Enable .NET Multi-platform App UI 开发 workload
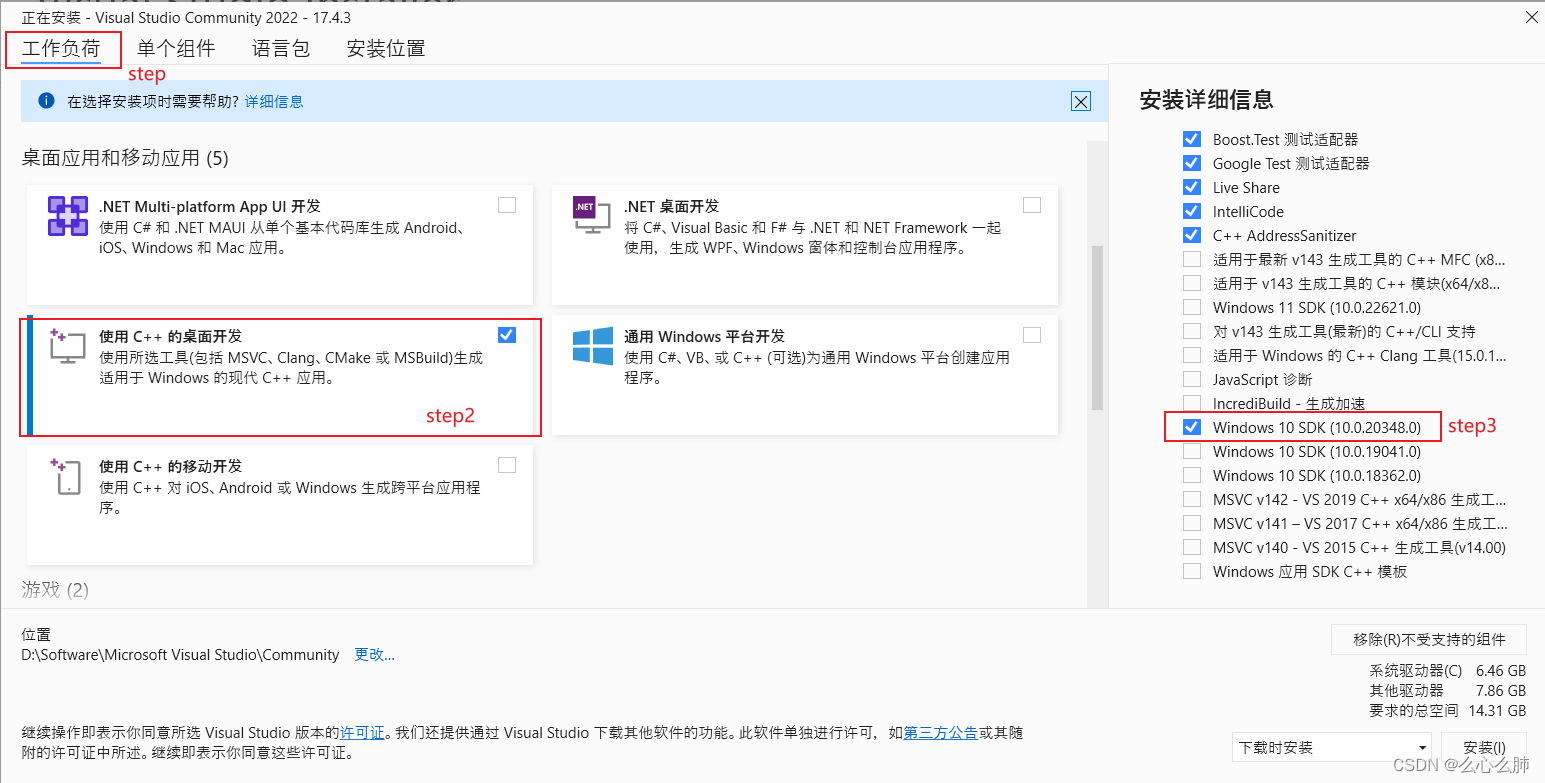 507,205
